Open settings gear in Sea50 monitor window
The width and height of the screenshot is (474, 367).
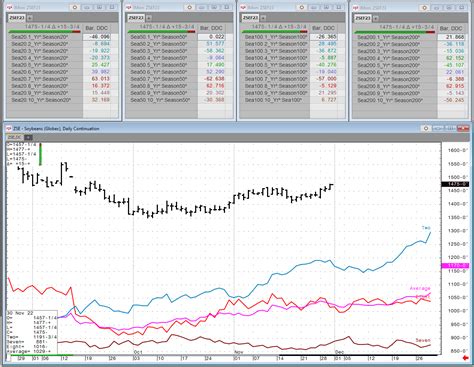(x=190, y=7)
